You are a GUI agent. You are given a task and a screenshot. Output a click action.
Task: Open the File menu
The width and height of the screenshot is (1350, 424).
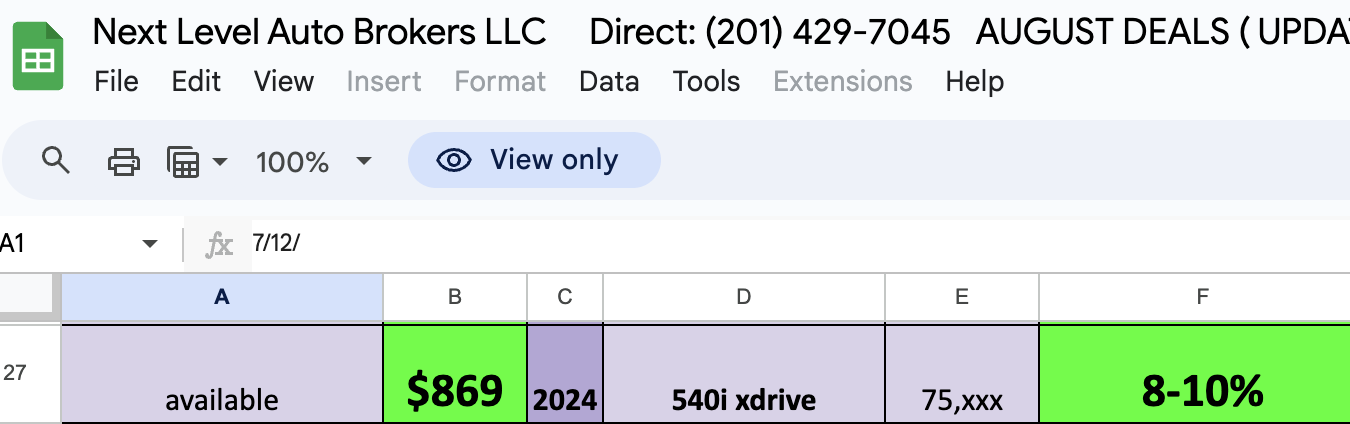[x=116, y=81]
